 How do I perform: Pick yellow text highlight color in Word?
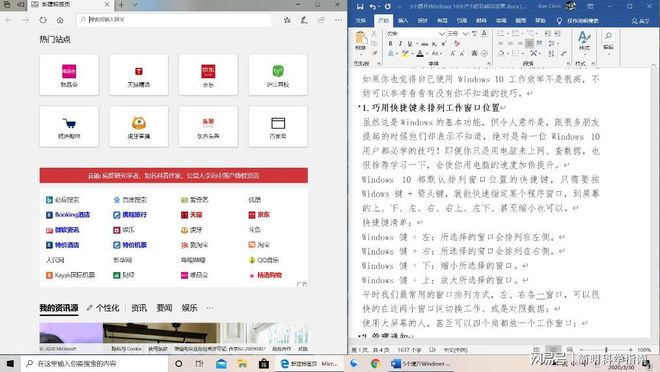click(x=405, y=53)
